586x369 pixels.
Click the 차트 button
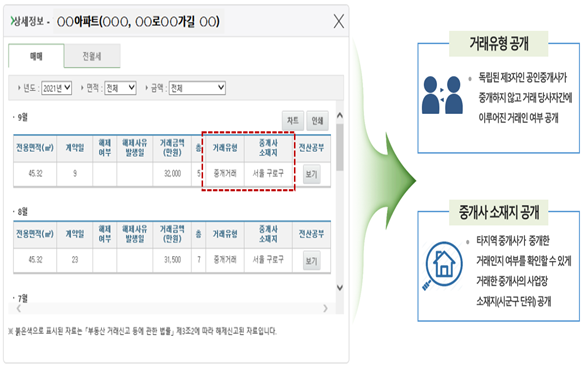pyautogui.click(x=293, y=120)
